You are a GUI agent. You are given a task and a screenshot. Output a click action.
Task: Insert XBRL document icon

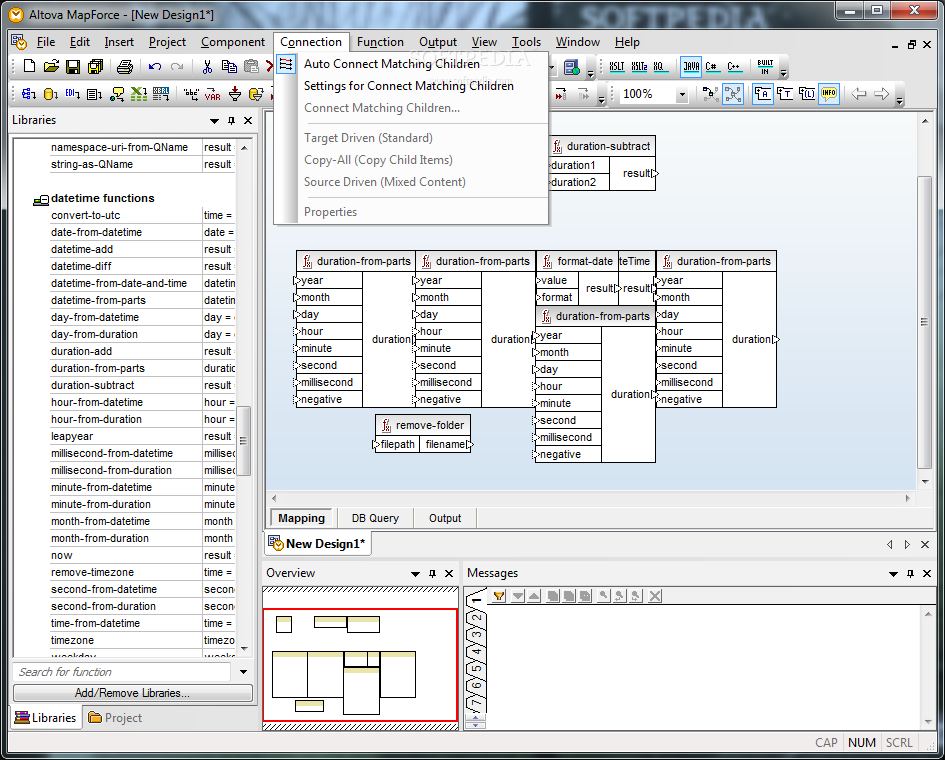(161, 94)
